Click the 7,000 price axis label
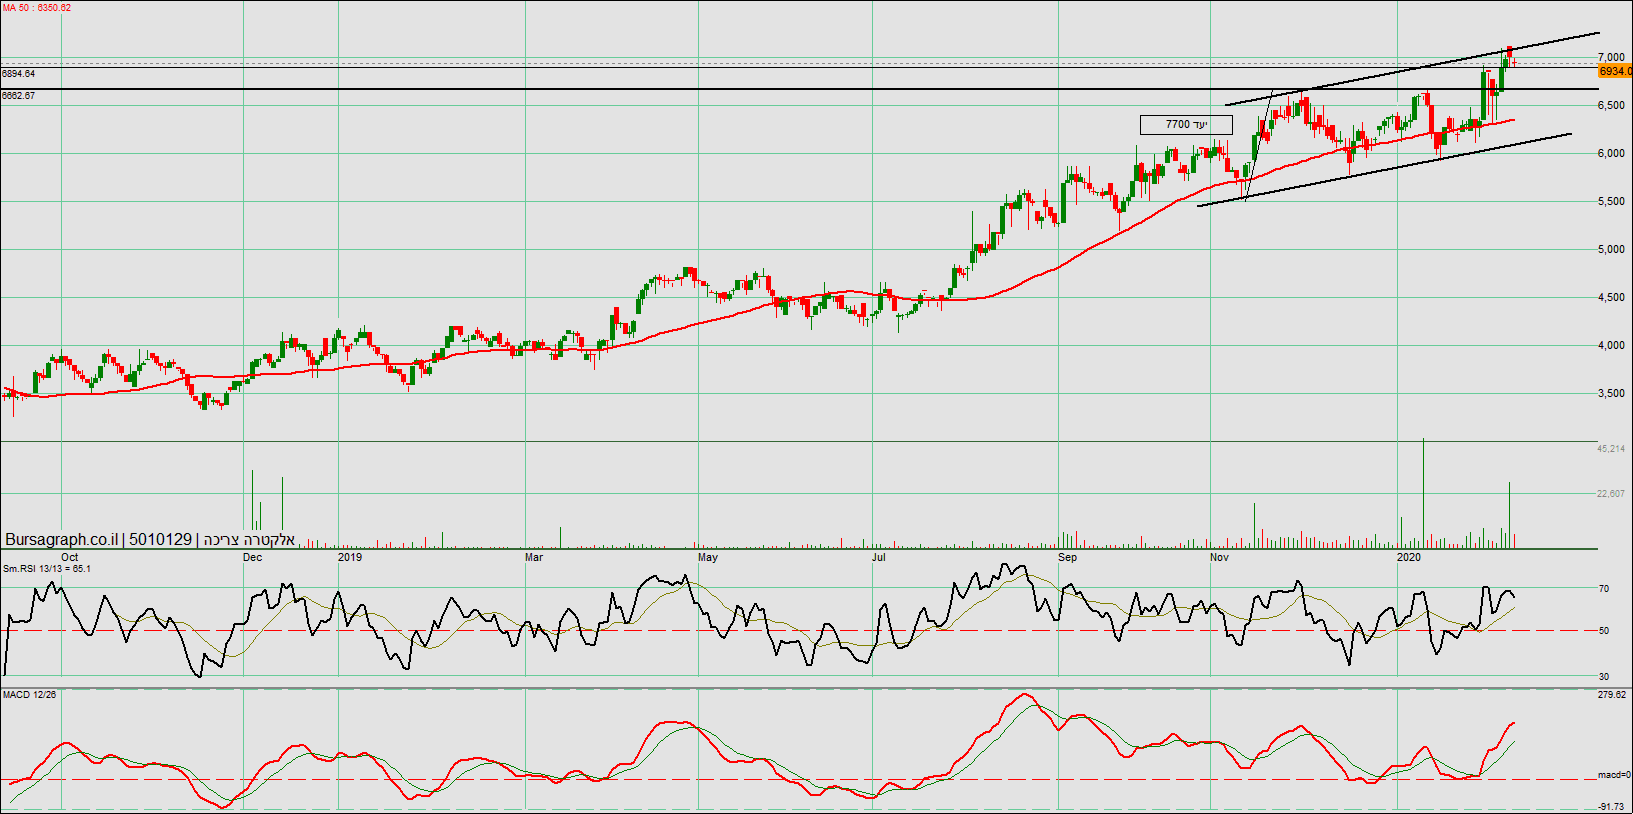Viewport: 1633px width, 814px height. click(1611, 58)
